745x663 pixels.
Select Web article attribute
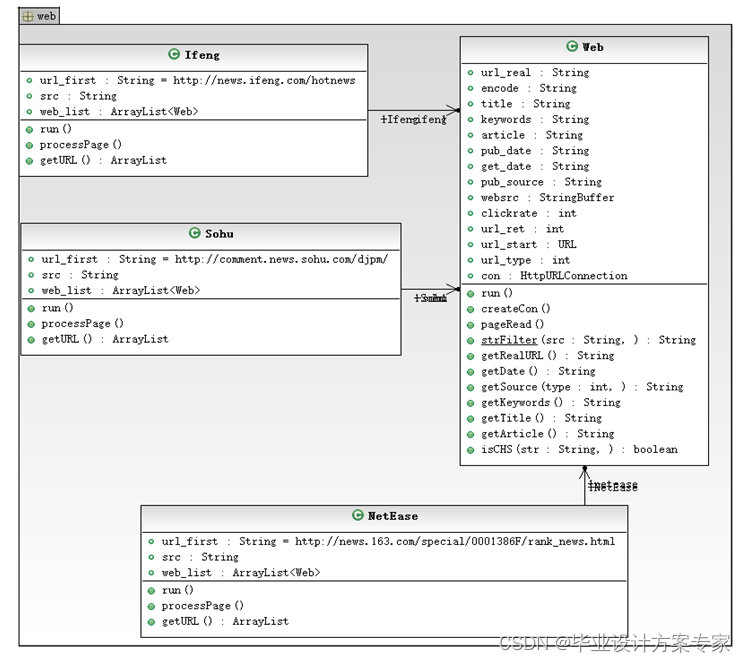click(x=532, y=135)
